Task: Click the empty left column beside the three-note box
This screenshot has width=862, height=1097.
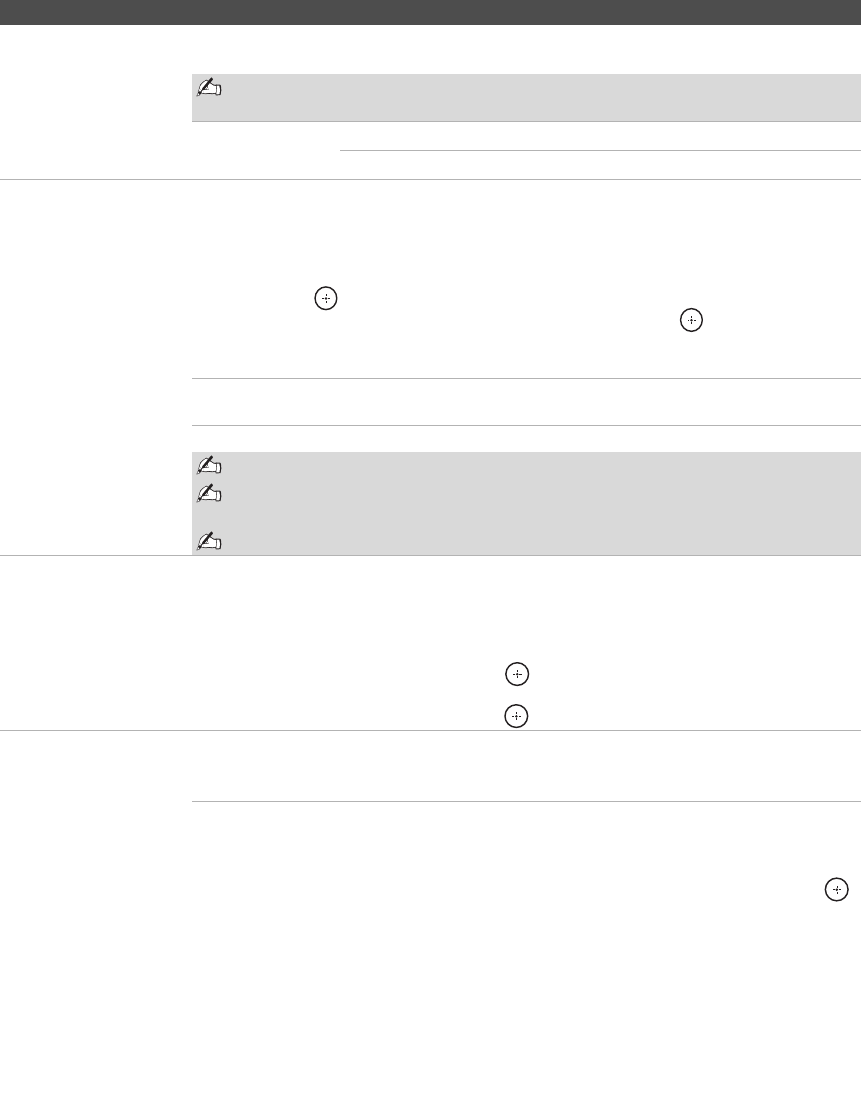Action: pos(96,504)
